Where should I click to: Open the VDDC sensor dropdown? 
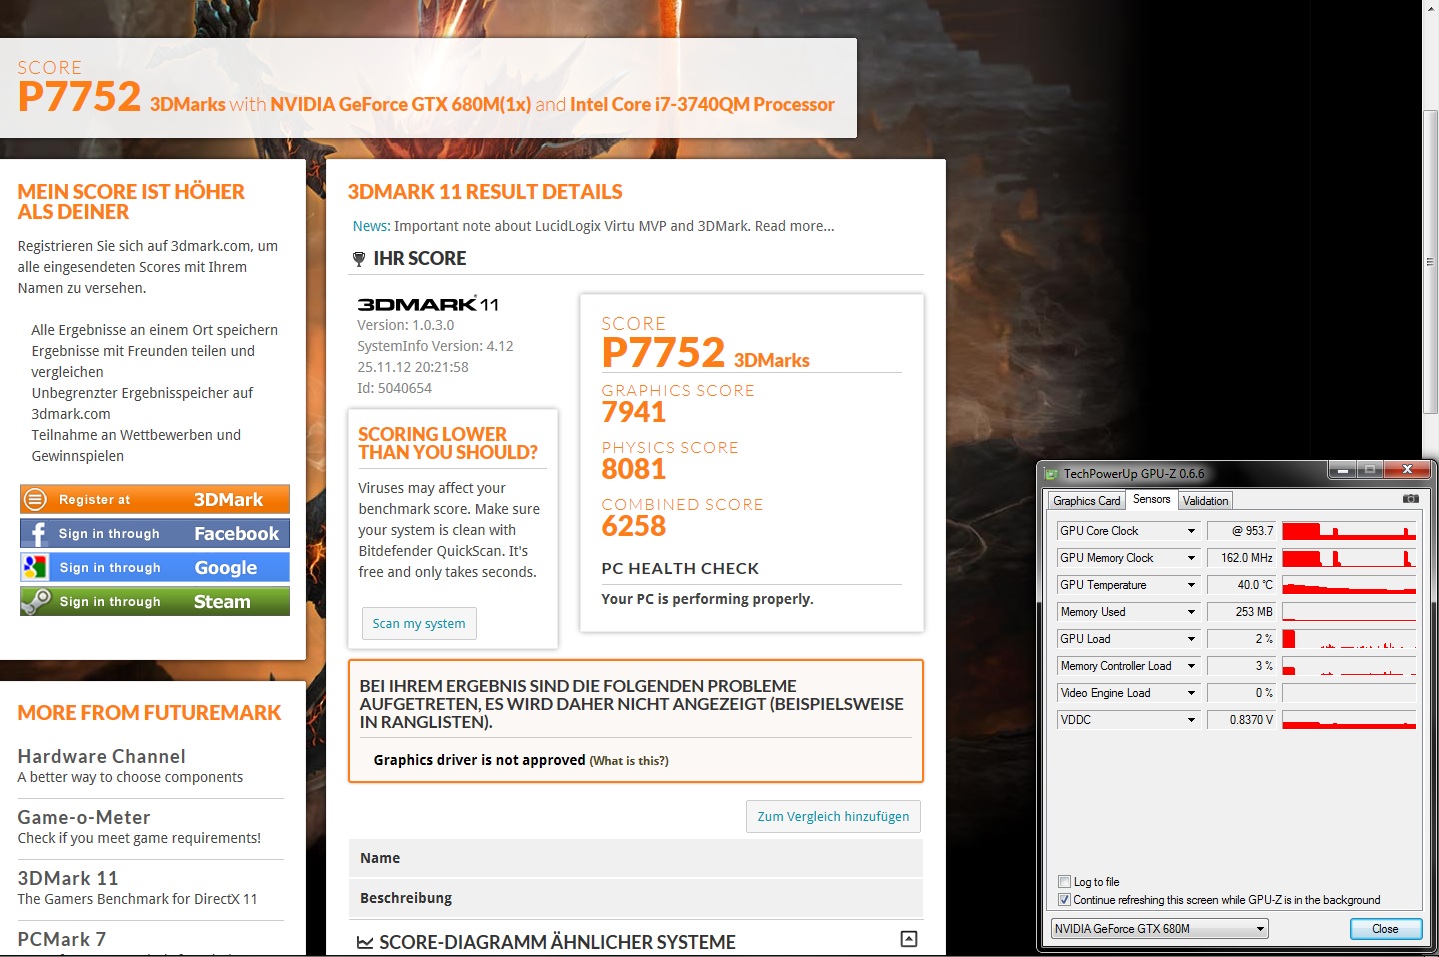1191,720
